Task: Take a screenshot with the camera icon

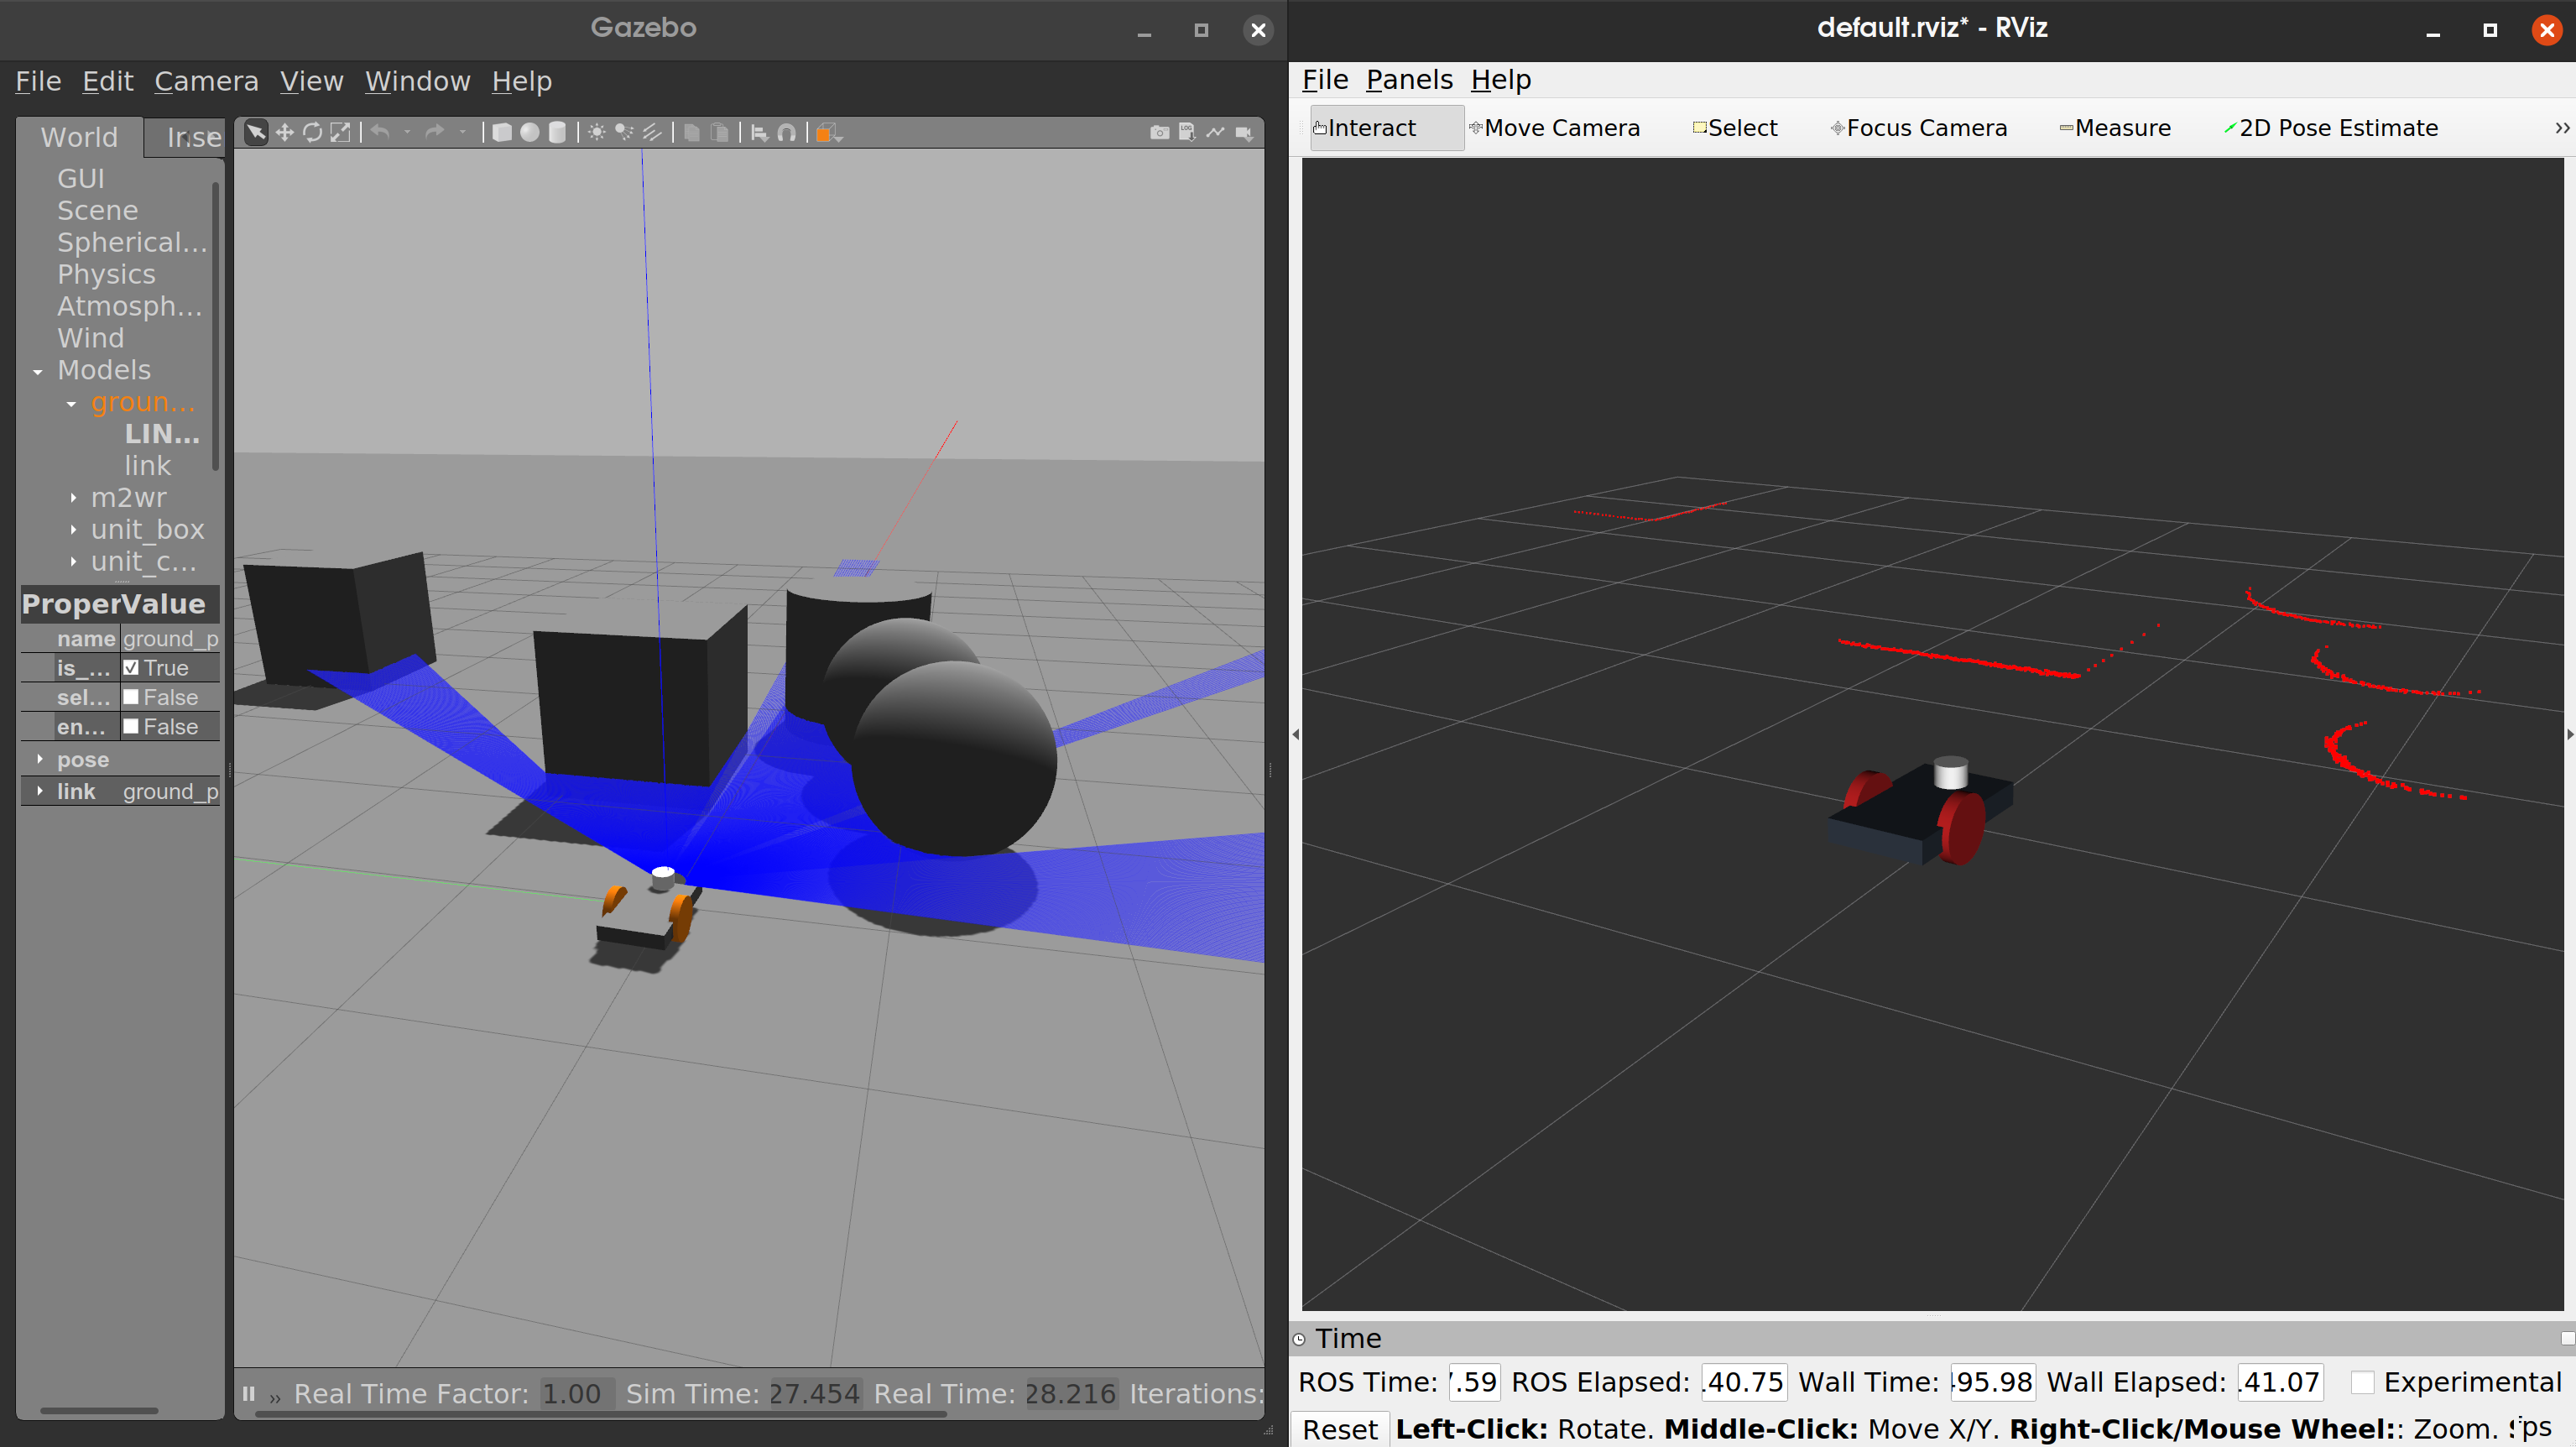Action: coord(1159,132)
